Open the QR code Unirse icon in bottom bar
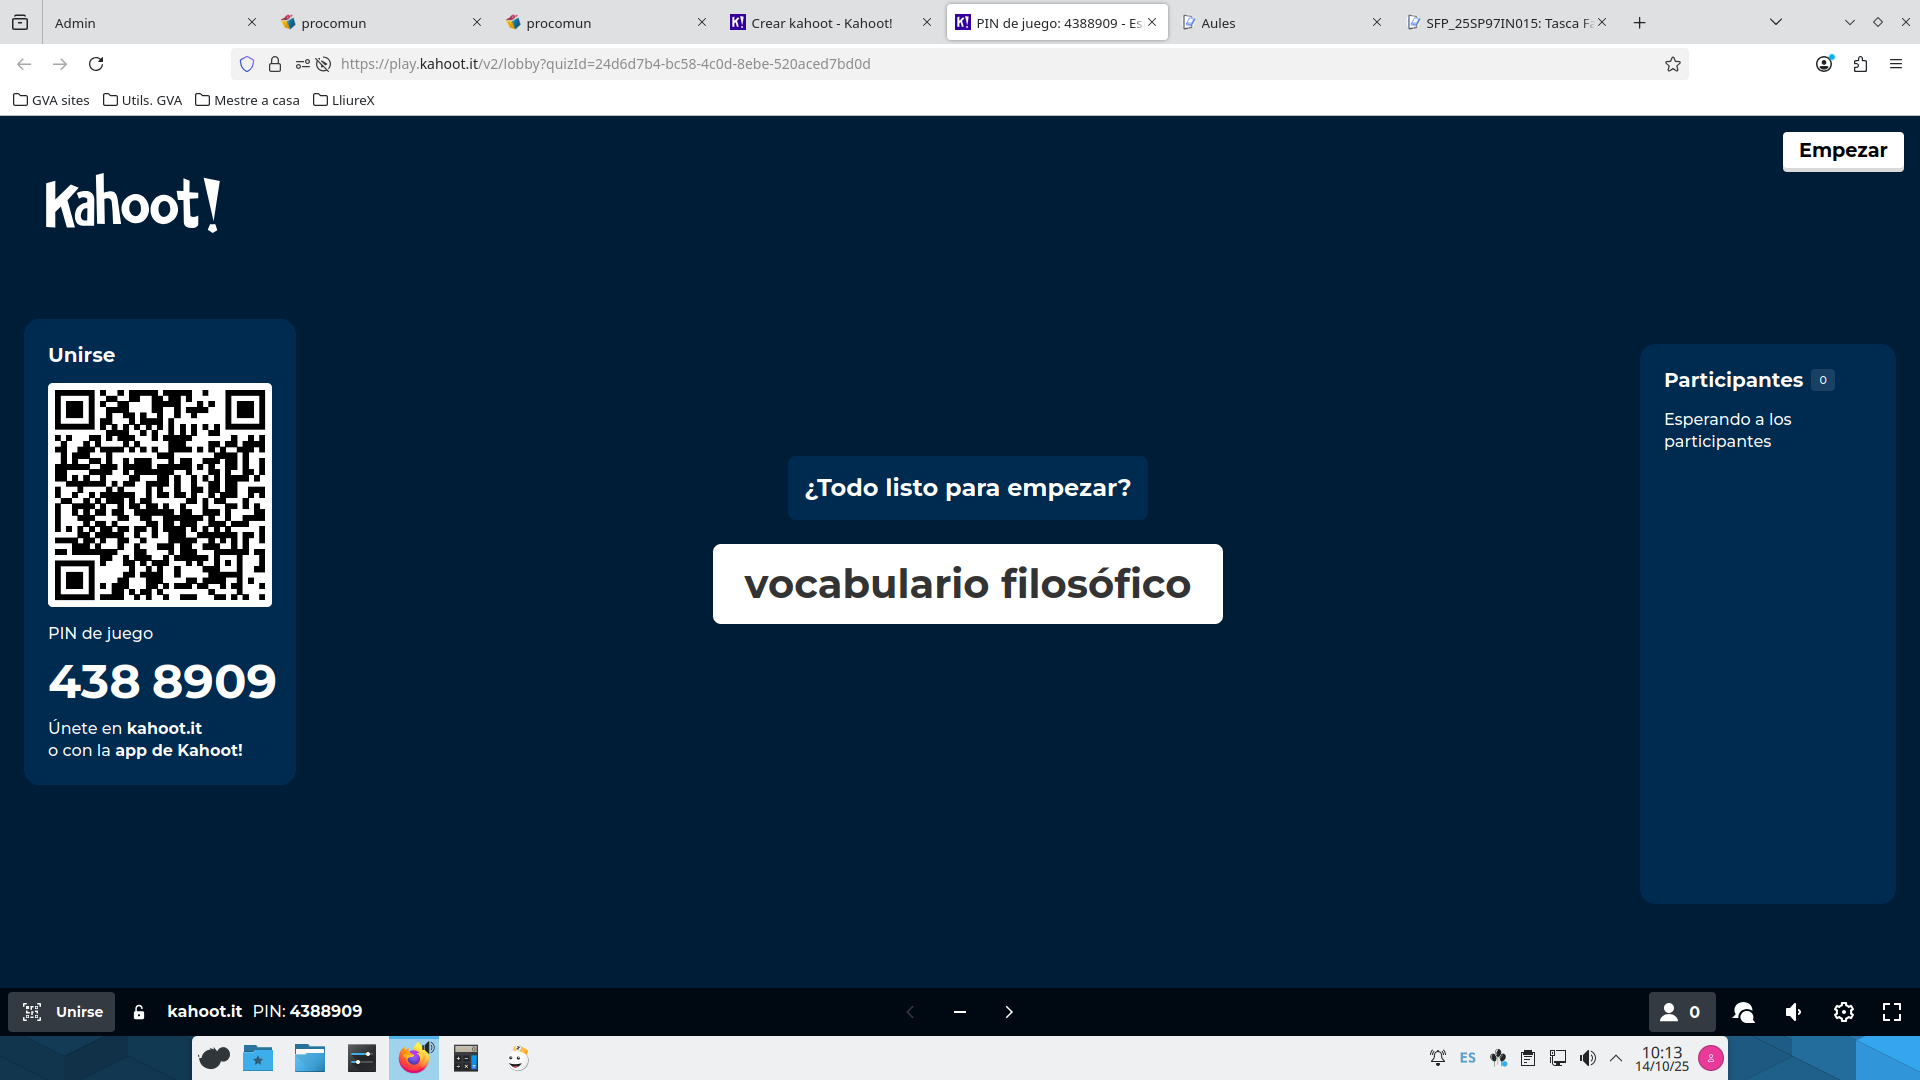 coord(33,1012)
